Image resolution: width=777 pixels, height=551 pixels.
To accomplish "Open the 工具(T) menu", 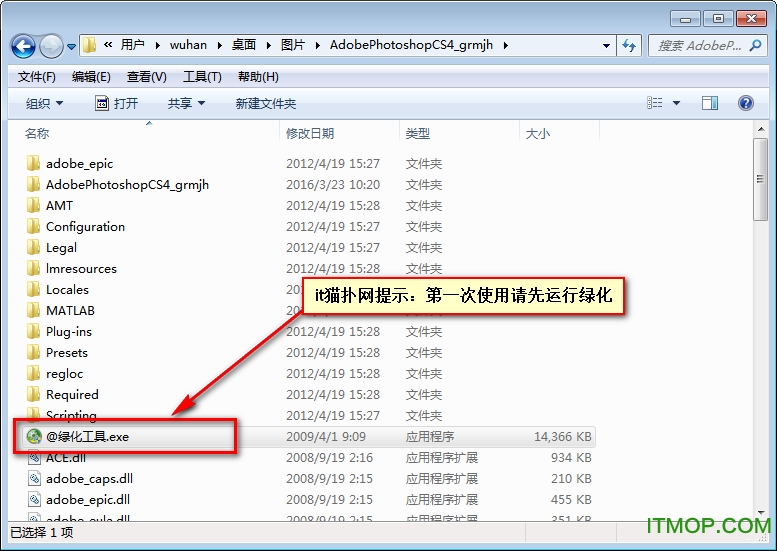I will (x=202, y=77).
